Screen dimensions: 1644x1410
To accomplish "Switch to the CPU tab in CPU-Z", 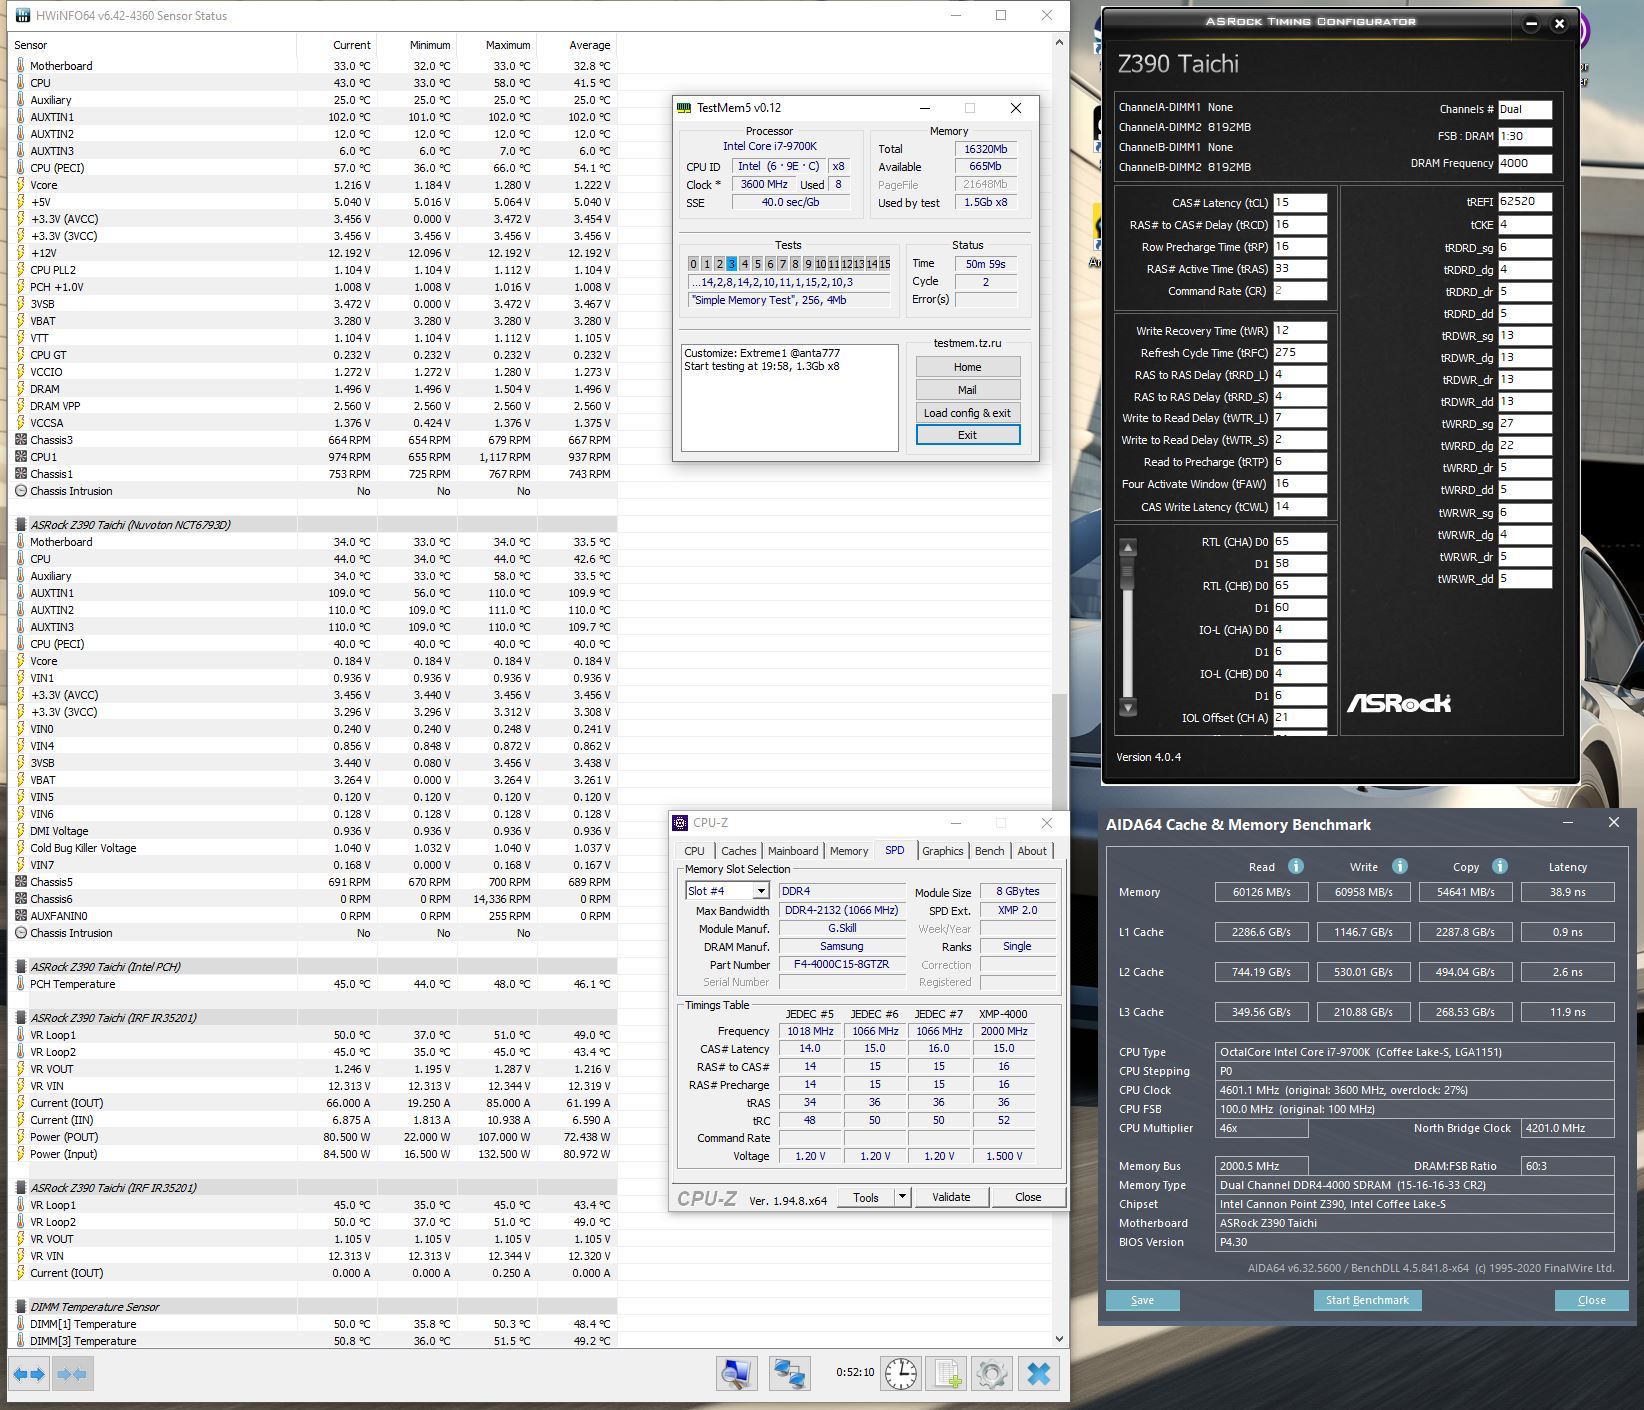I will pos(694,851).
